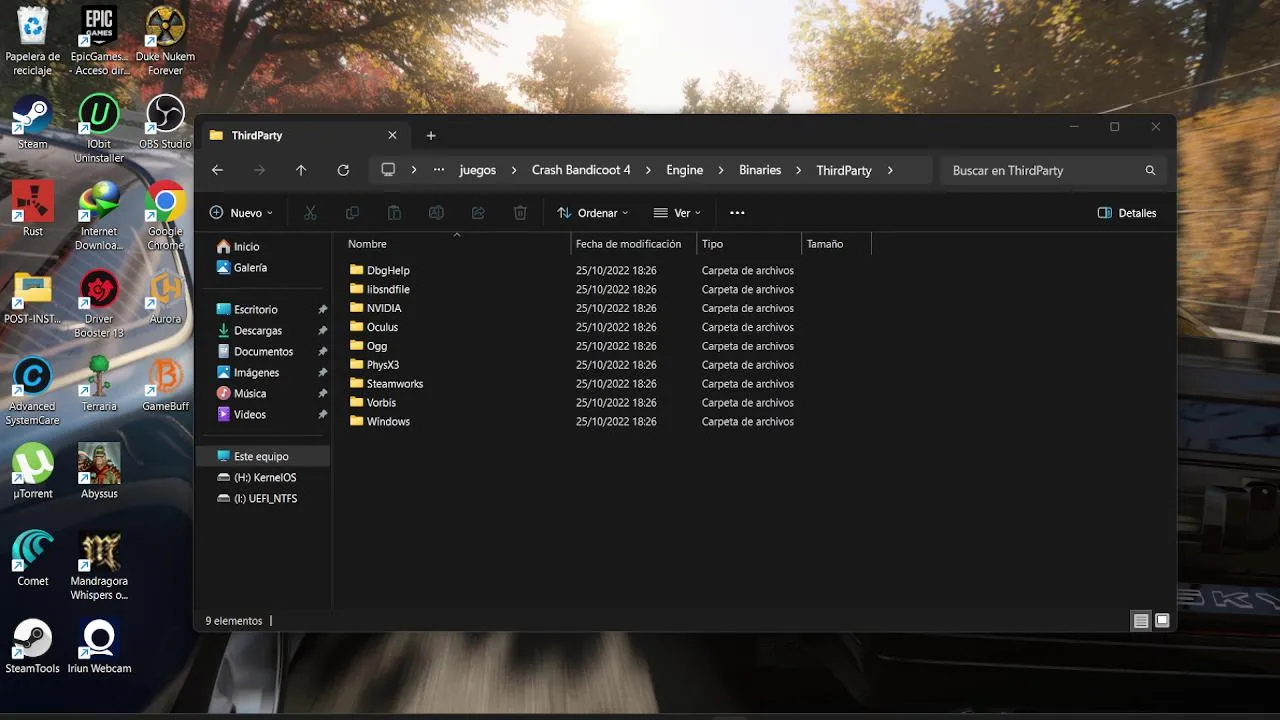Click the copy icon in toolbar
This screenshot has height=720, width=1280.
click(352, 213)
